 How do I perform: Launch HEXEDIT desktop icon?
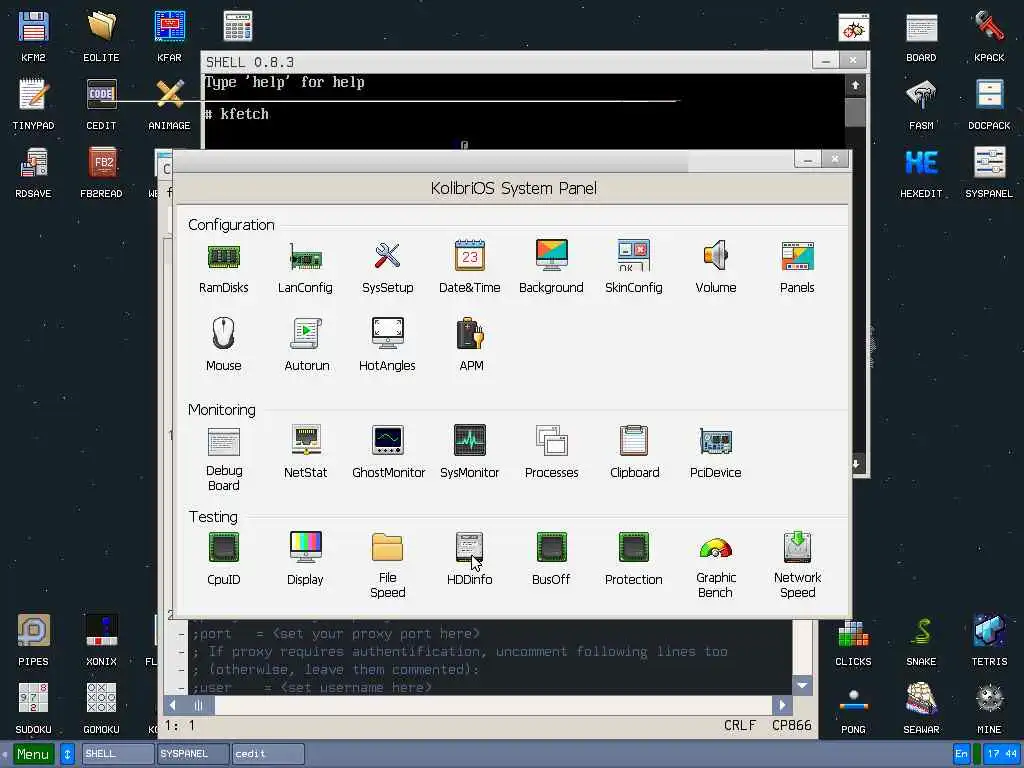921,172
